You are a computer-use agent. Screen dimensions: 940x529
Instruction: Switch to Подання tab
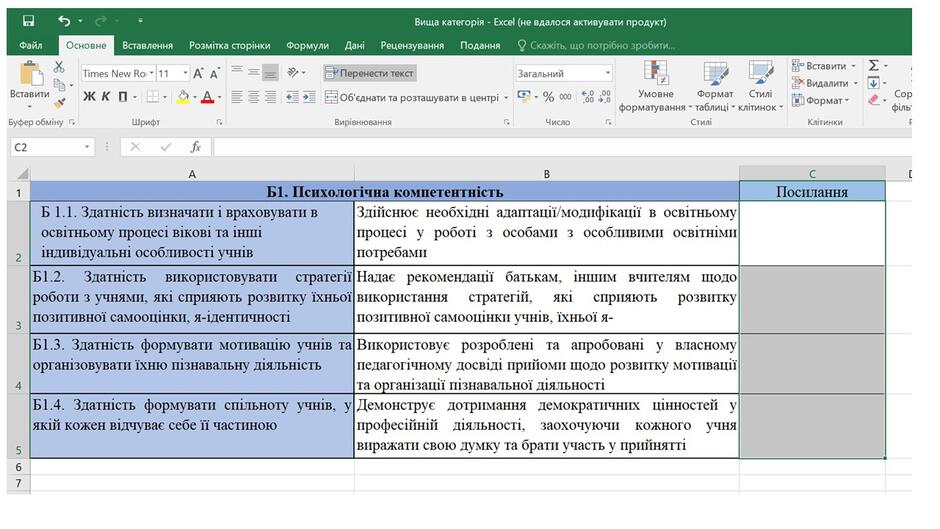click(480, 45)
